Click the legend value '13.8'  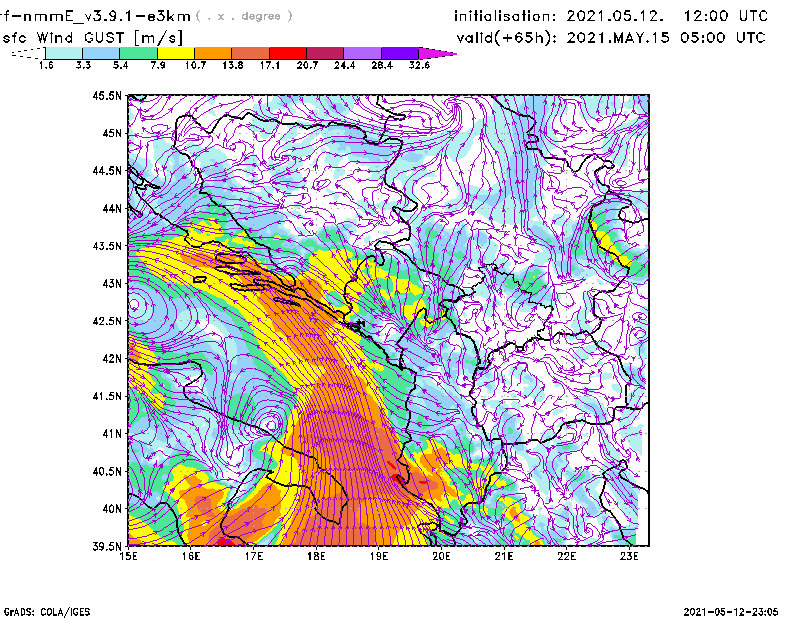[x=233, y=65]
